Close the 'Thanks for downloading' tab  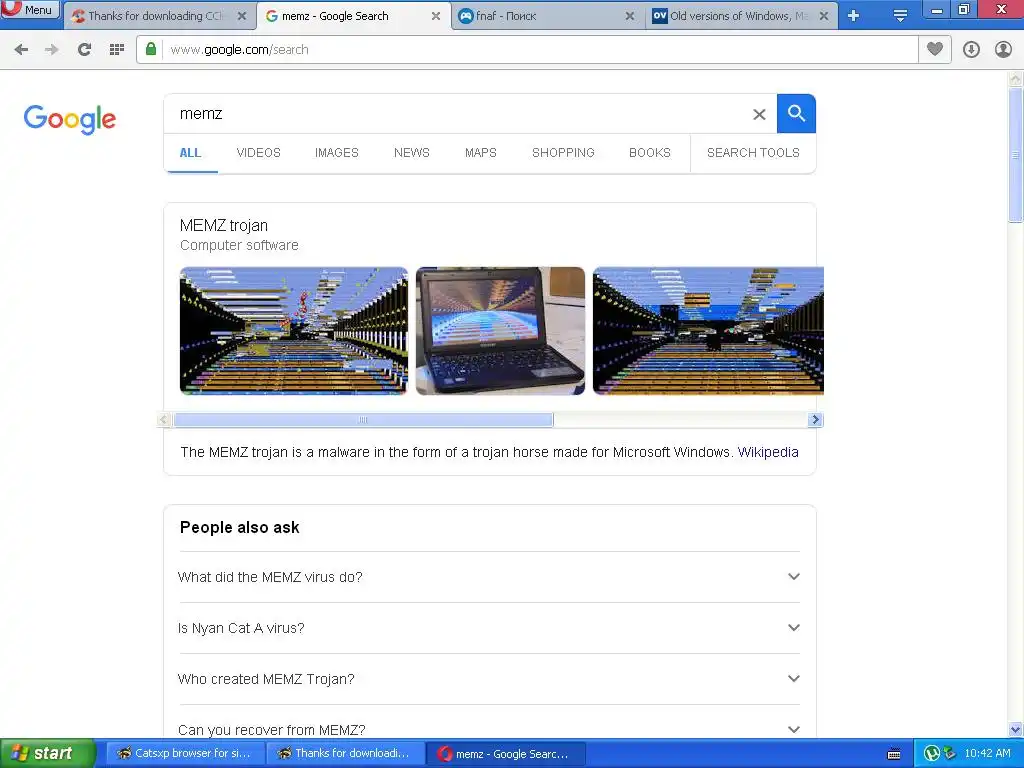(x=242, y=16)
